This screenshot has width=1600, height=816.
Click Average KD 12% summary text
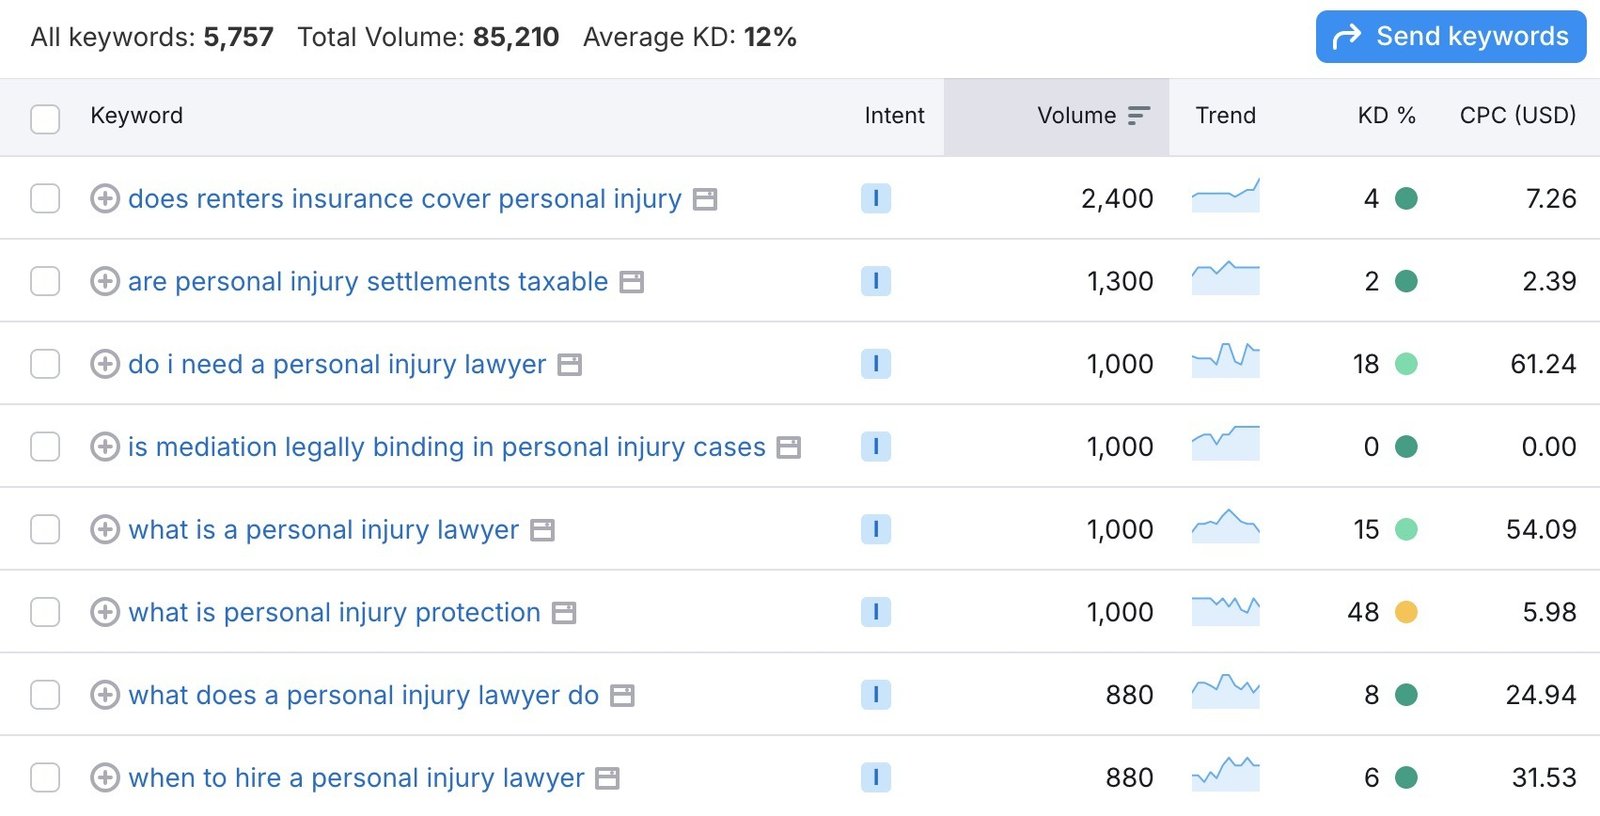690,37
